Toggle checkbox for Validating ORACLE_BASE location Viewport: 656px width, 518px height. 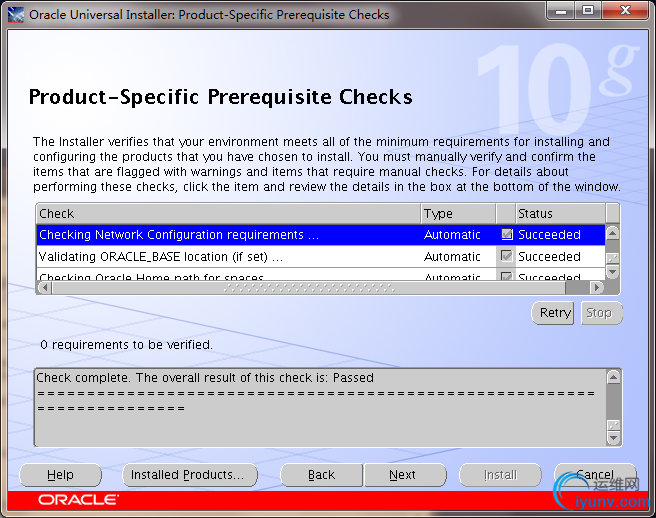(507, 256)
